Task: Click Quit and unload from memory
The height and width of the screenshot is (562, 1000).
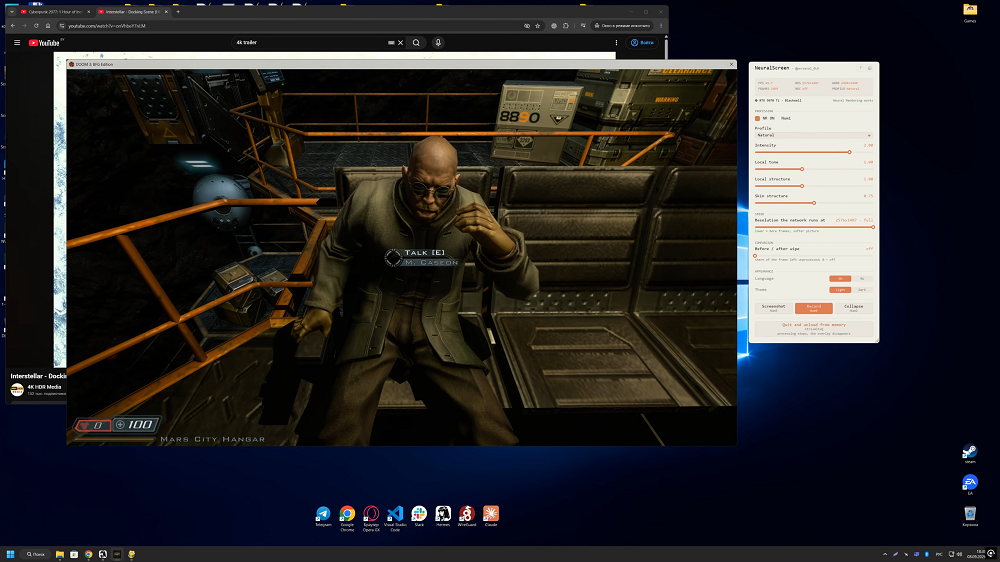Action: tap(814, 329)
